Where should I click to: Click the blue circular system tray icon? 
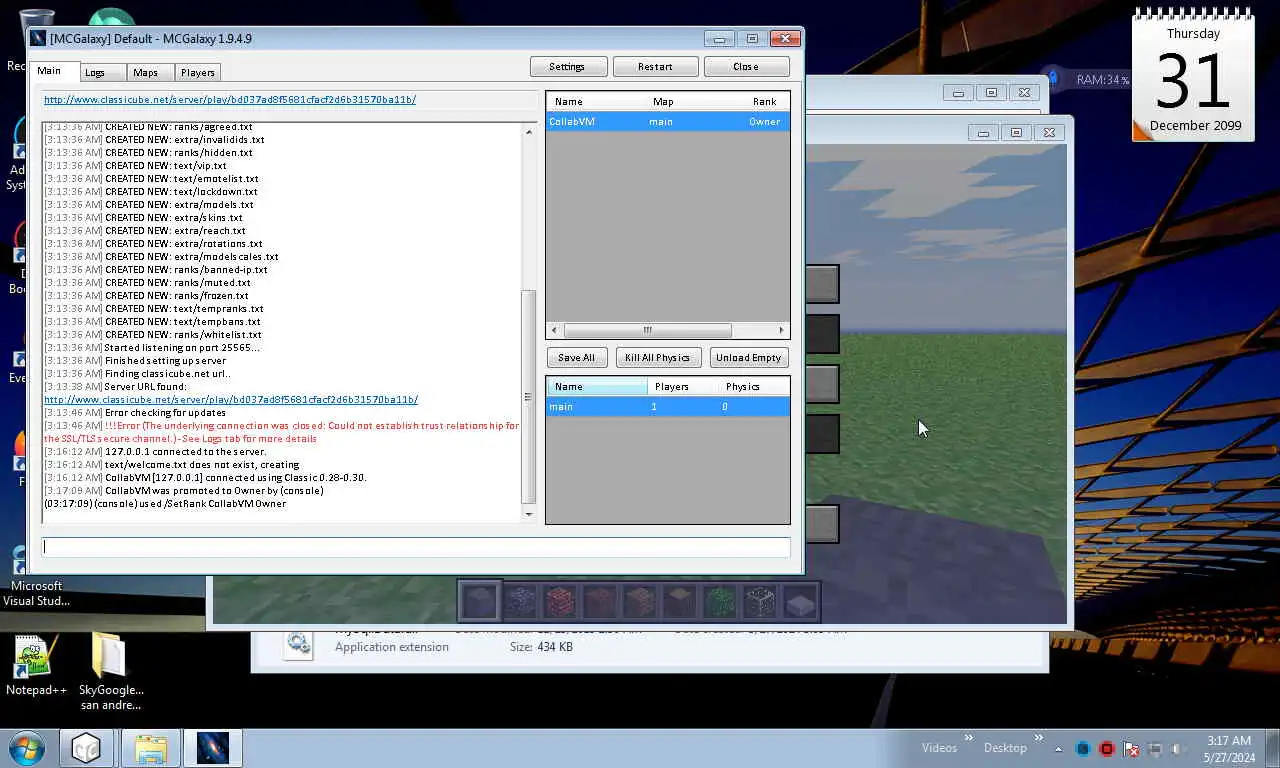click(x=1083, y=748)
